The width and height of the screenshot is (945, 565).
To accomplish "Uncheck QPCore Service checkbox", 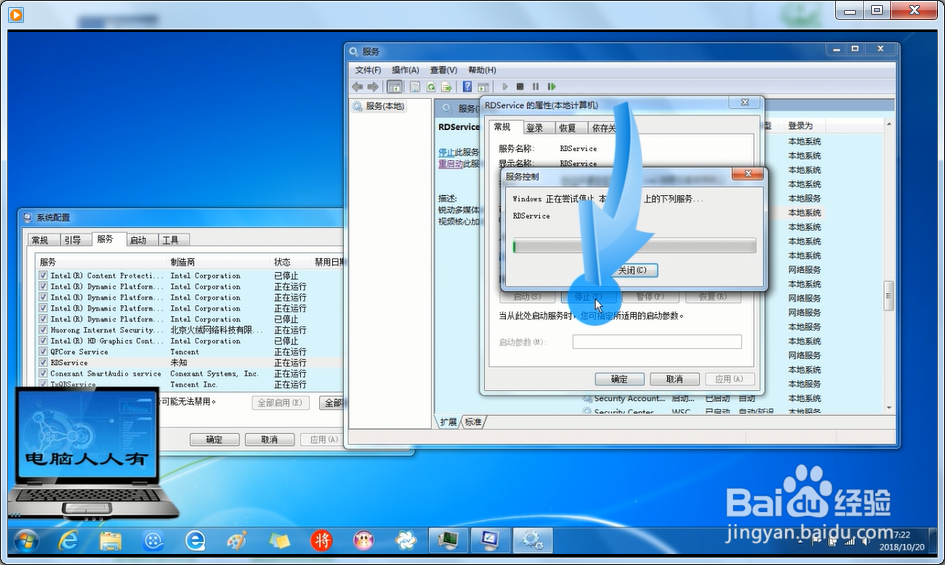I will tap(43, 352).
